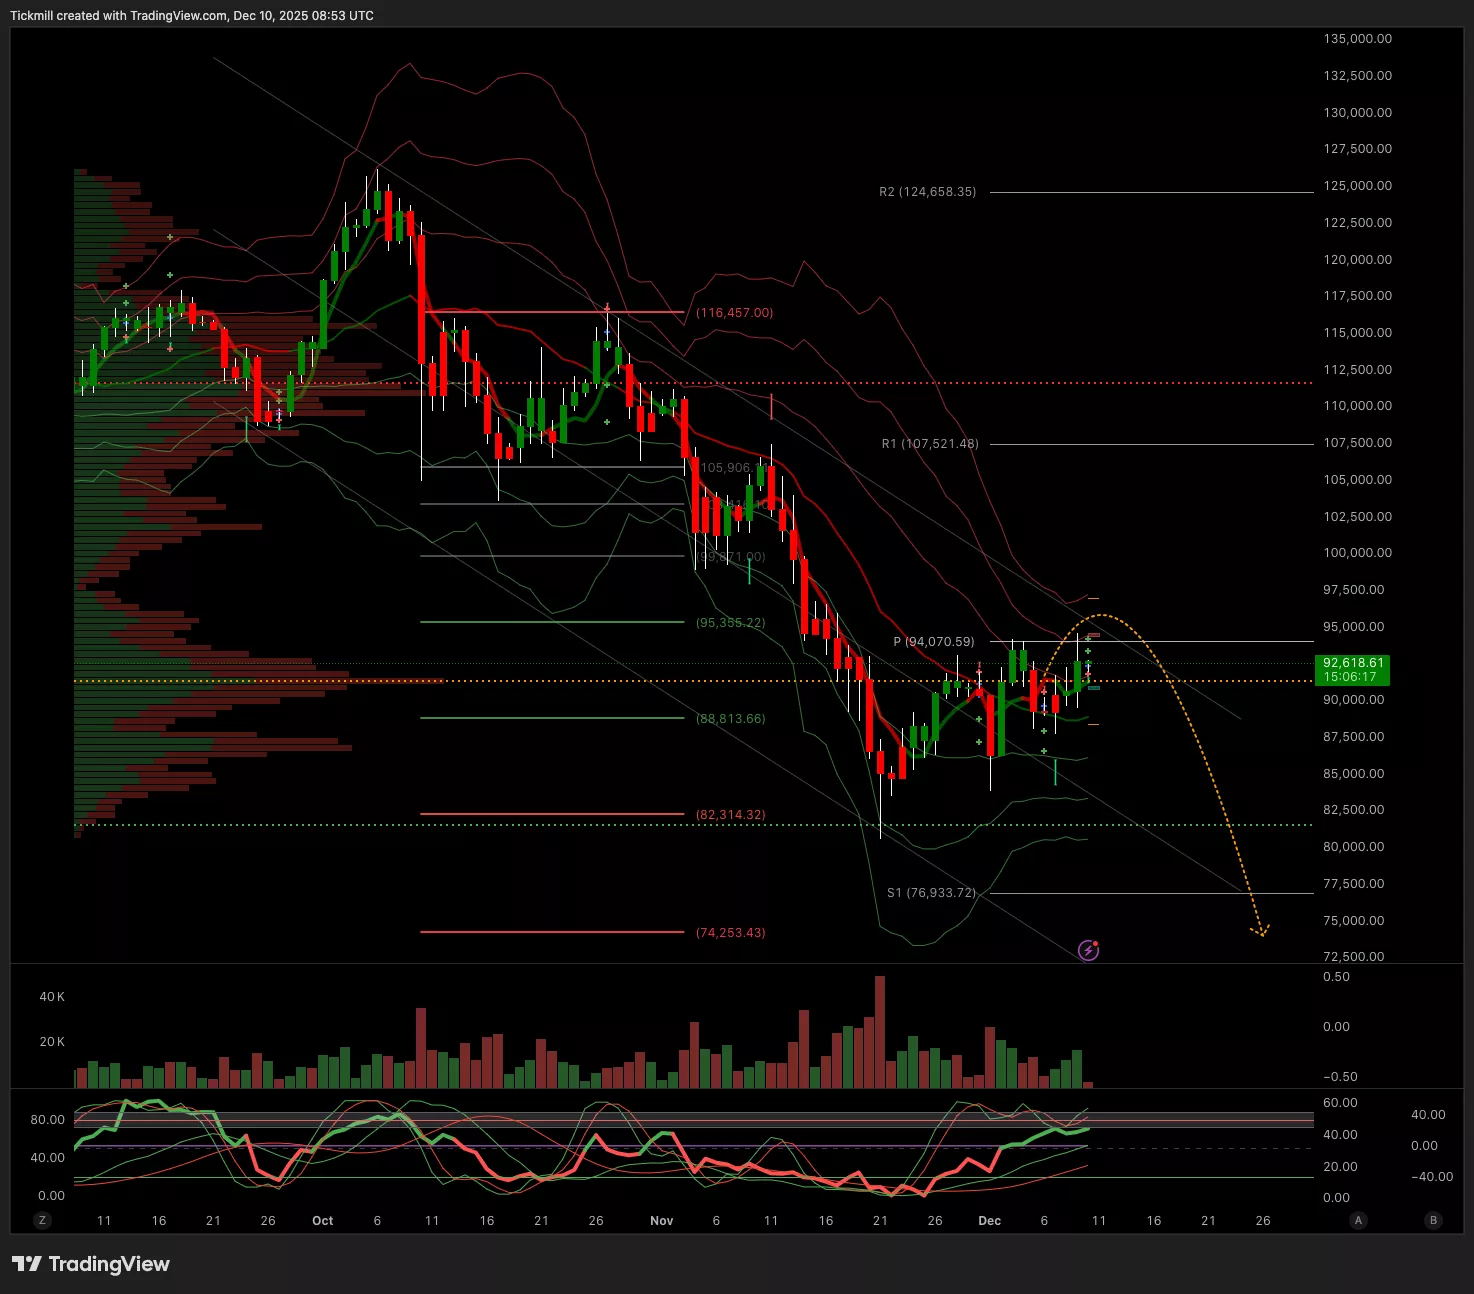This screenshot has width=1474, height=1294.
Task: Click the green current price label 92,618.61
Action: click(x=1353, y=669)
